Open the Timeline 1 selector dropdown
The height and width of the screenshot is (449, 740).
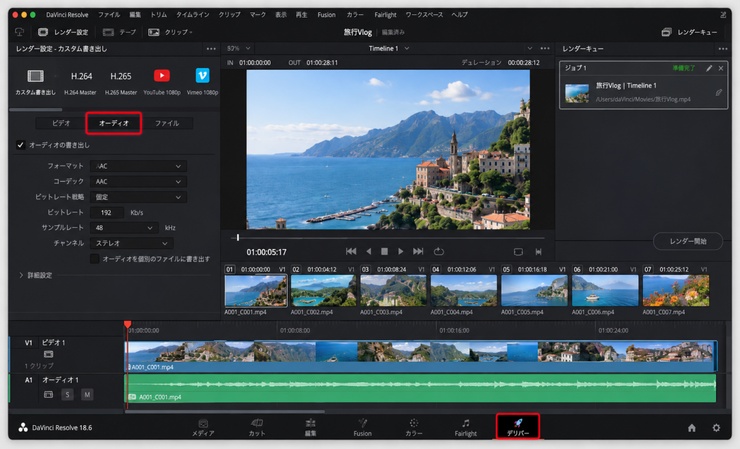(388, 48)
